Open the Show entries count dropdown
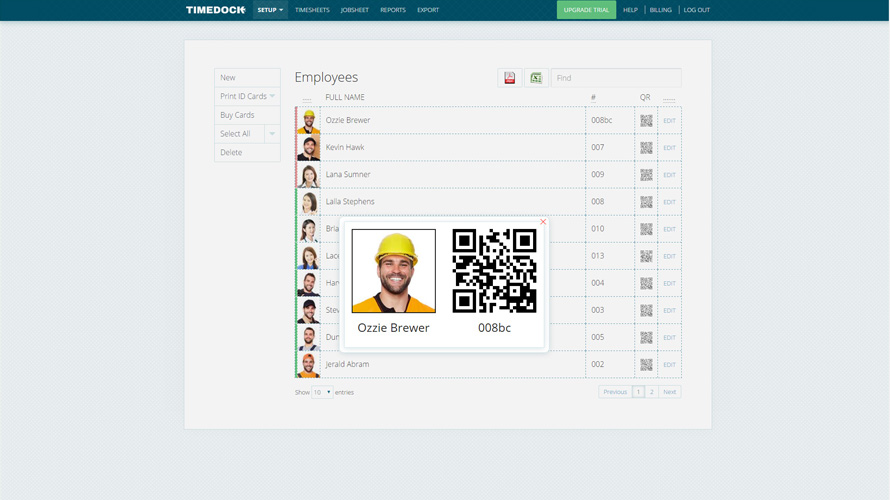The height and width of the screenshot is (500, 890). click(322, 392)
